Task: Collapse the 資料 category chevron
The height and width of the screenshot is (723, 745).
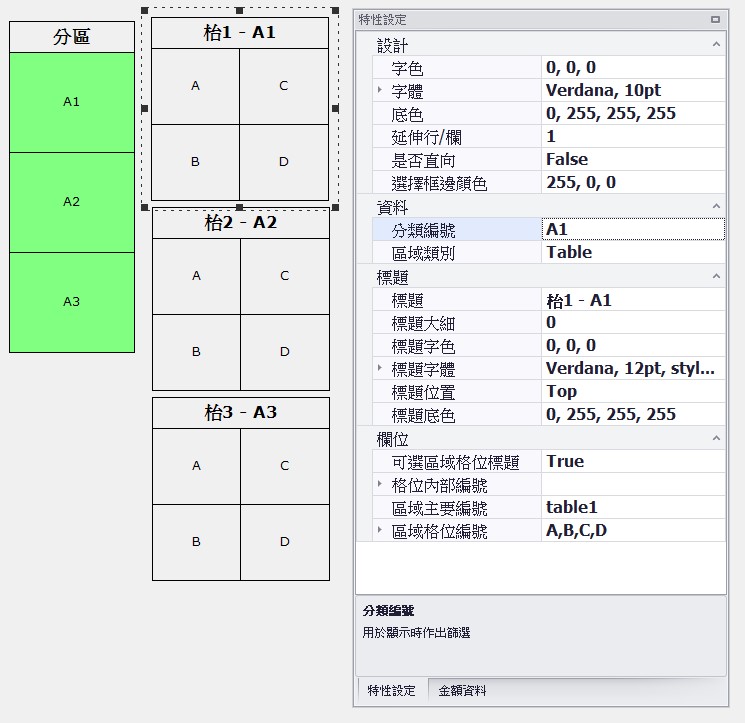Action: pyautogui.click(x=716, y=206)
